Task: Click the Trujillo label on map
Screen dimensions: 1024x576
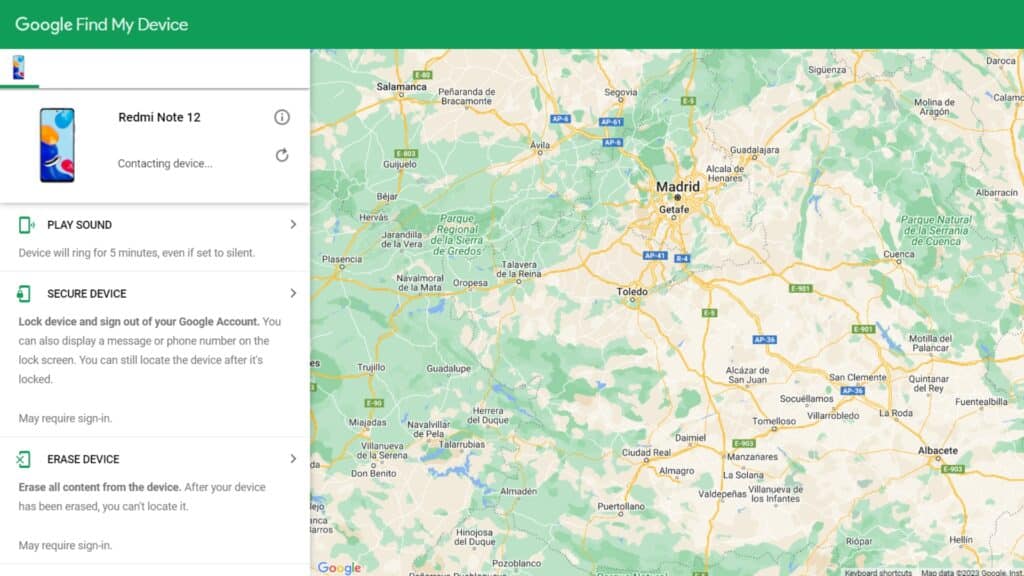Action: 371,367
